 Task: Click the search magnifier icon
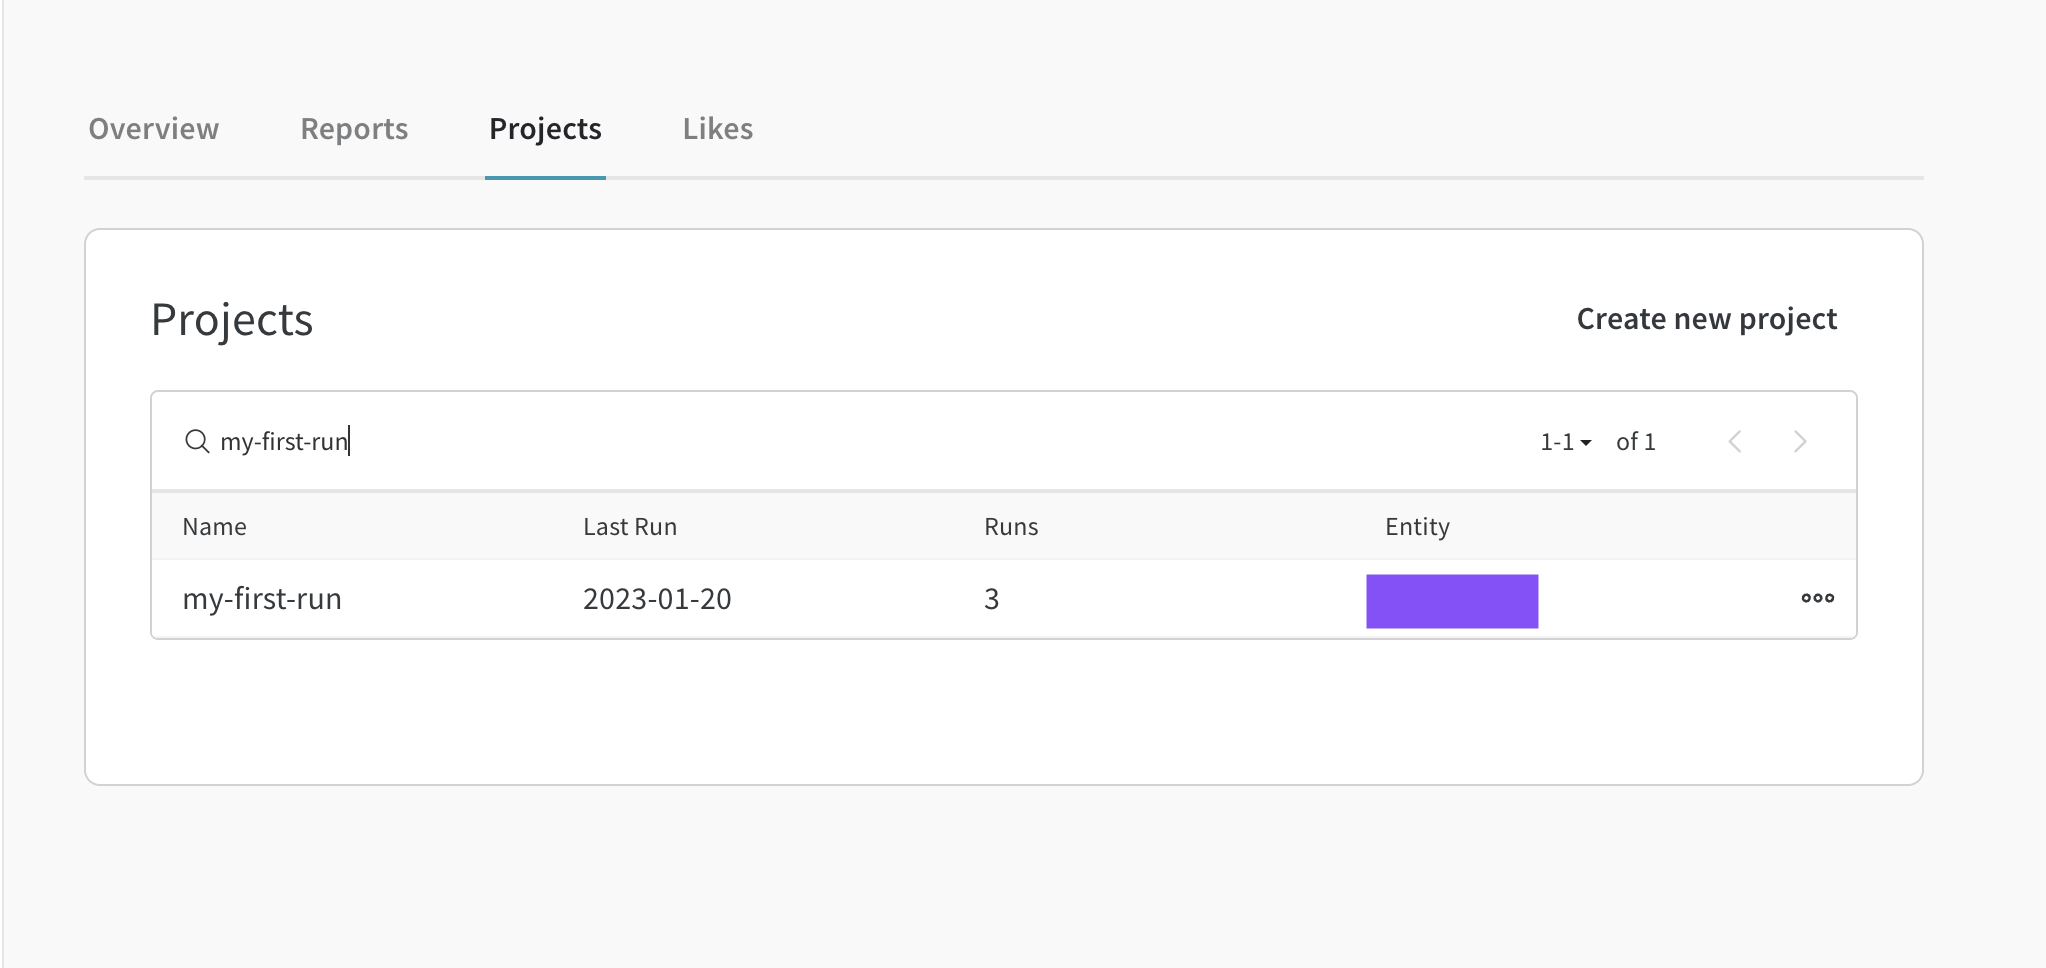click(x=197, y=441)
